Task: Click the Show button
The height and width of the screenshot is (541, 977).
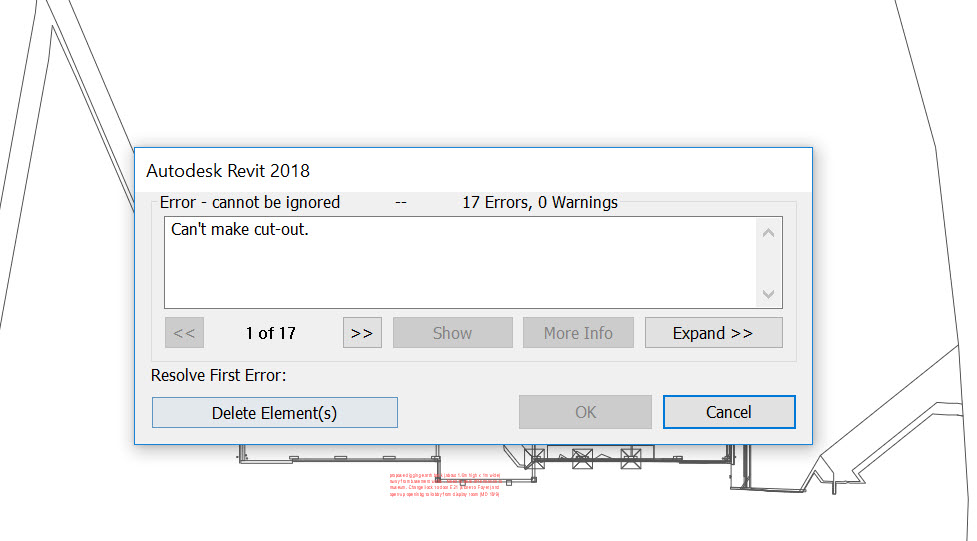Action: coord(452,333)
